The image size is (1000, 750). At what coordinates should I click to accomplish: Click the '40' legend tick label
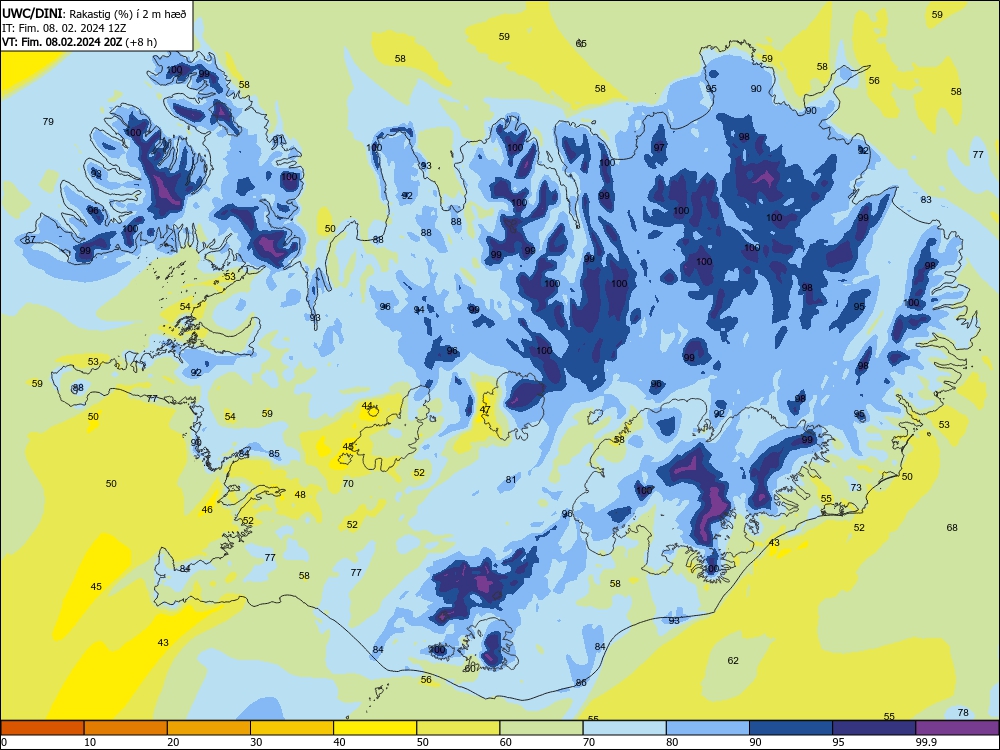pyautogui.click(x=339, y=742)
